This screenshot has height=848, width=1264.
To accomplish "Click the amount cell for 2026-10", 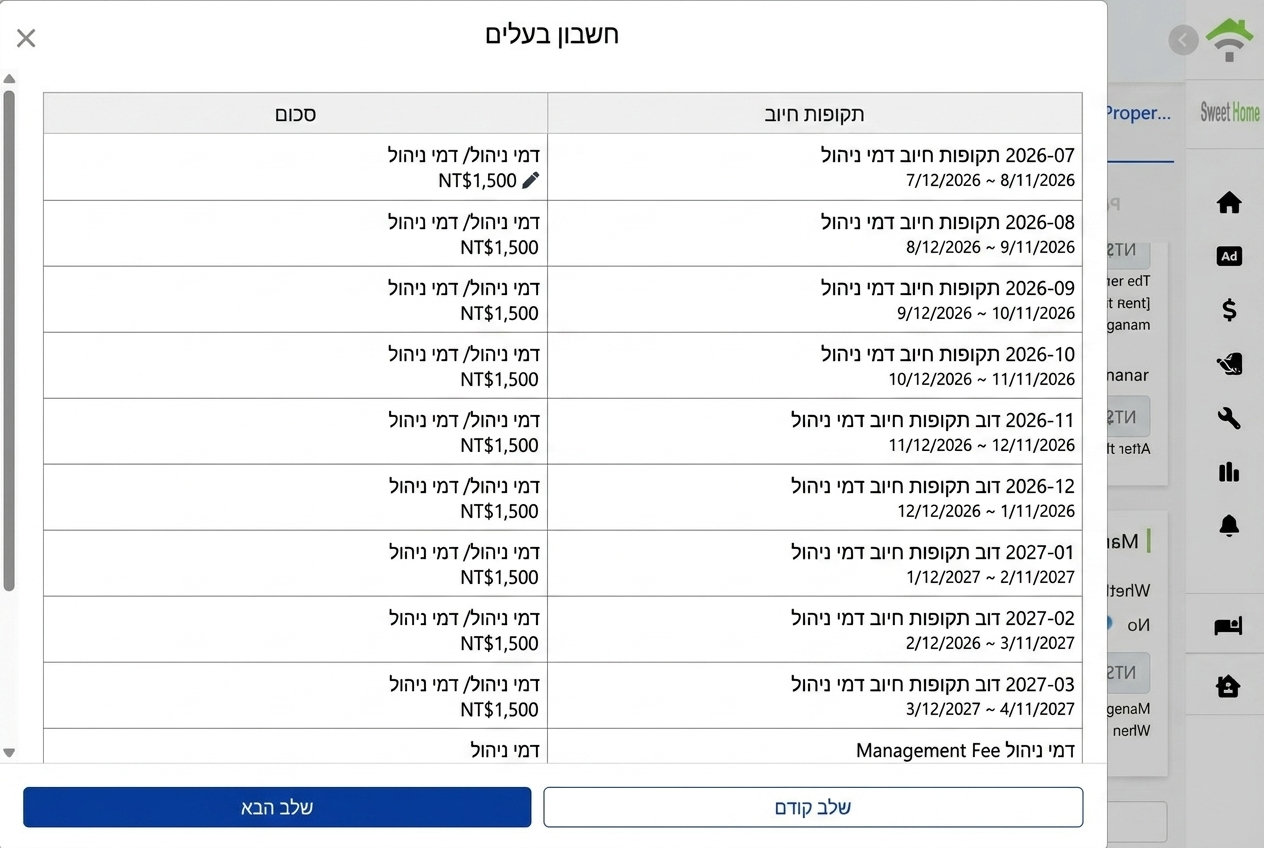I will coord(296,365).
